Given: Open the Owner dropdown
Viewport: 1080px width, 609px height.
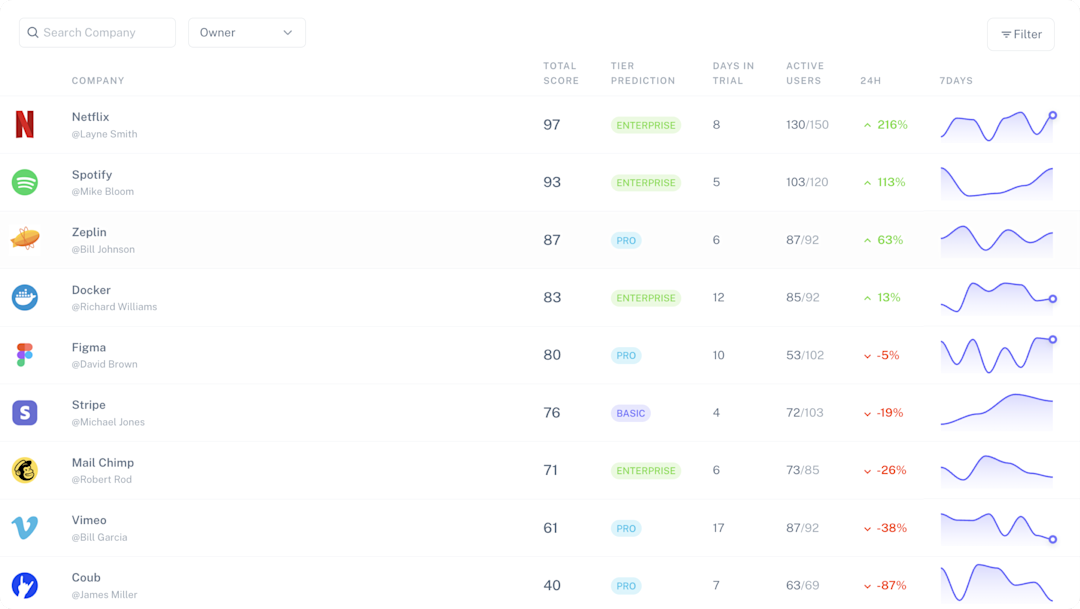Looking at the screenshot, I should (247, 32).
